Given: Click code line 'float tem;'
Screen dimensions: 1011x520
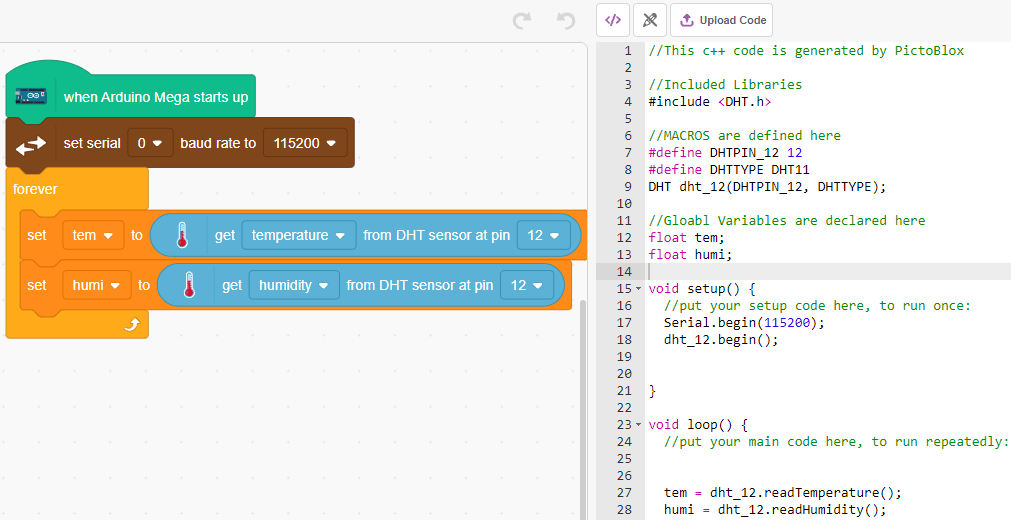Looking at the screenshot, I should pyautogui.click(x=687, y=237).
